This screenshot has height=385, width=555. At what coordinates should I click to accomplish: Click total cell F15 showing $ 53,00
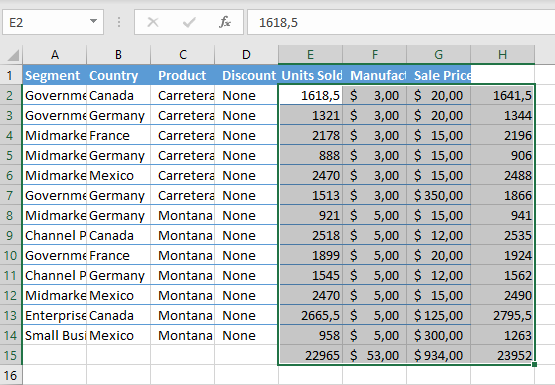click(x=374, y=355)
